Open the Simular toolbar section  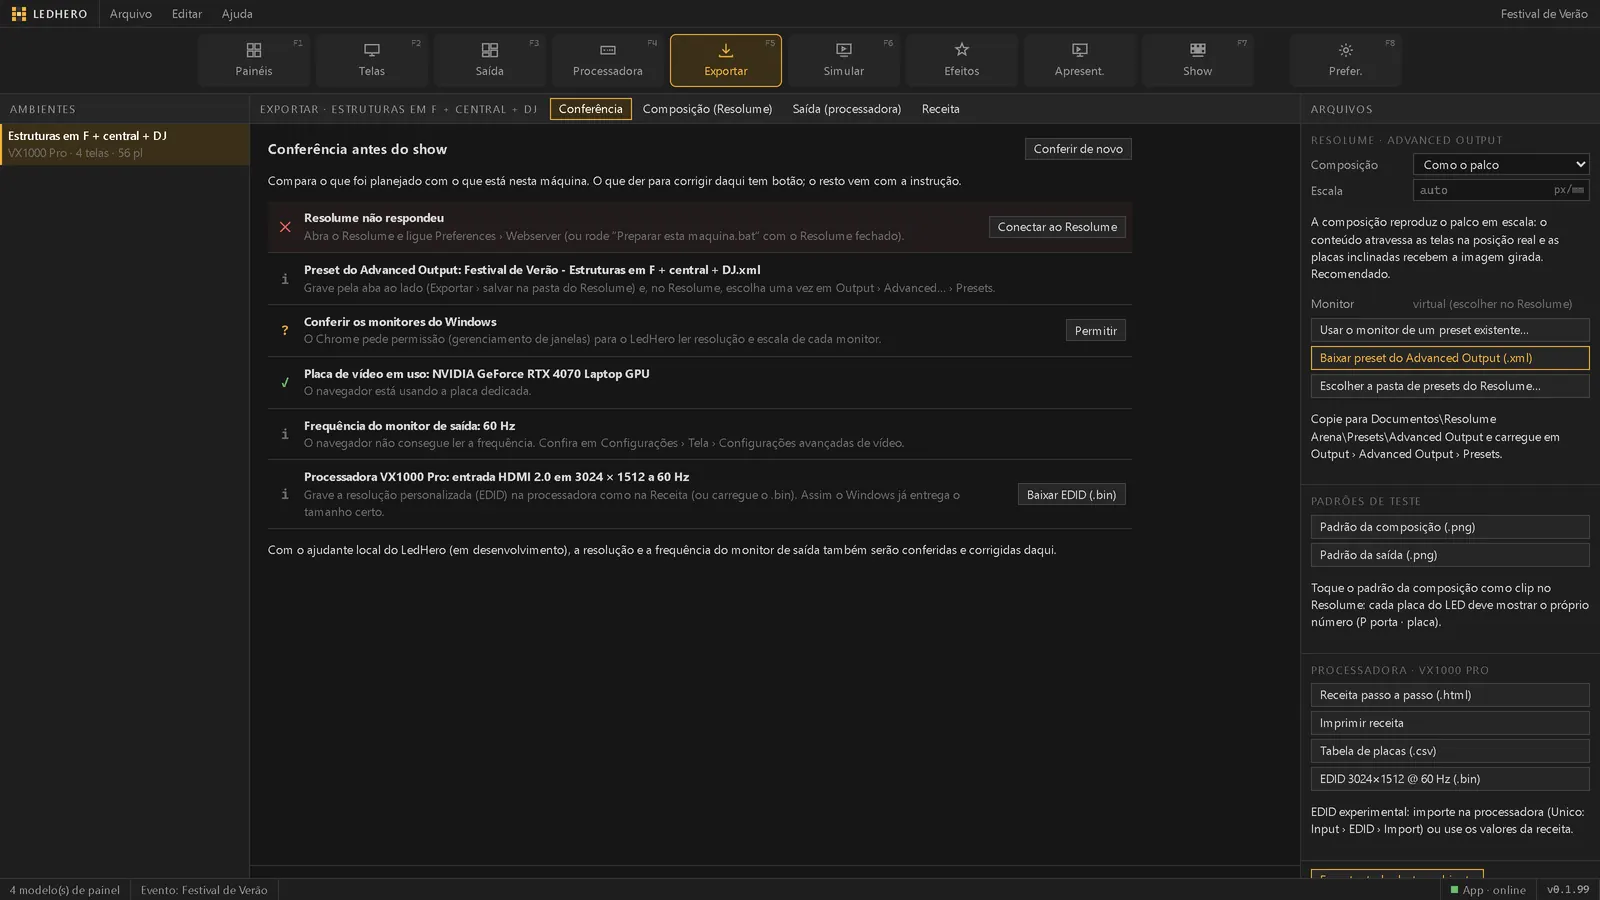[x=844, y=60]
